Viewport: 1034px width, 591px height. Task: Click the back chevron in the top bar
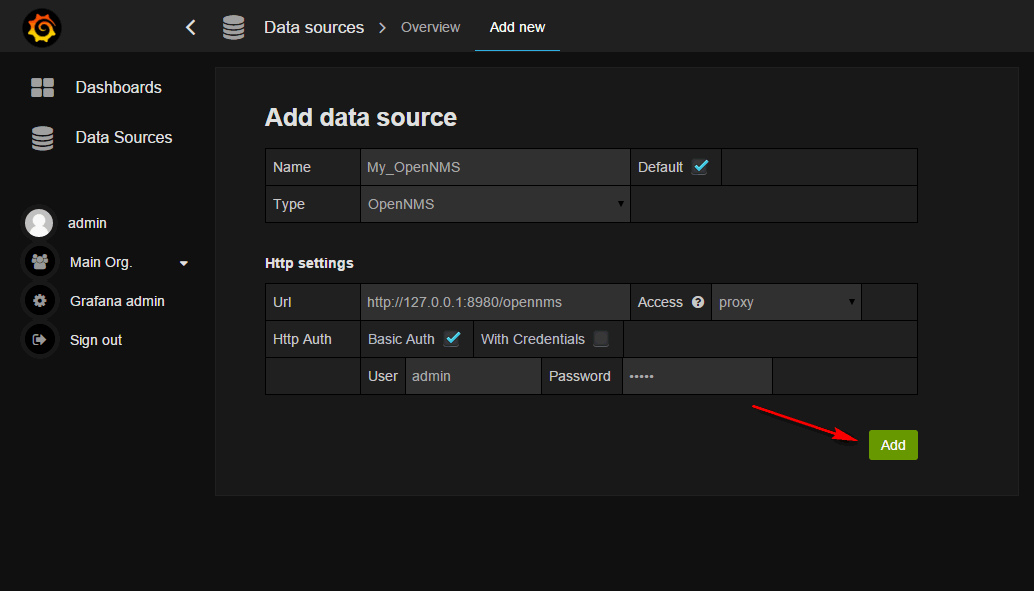click(x=191, y=27)
